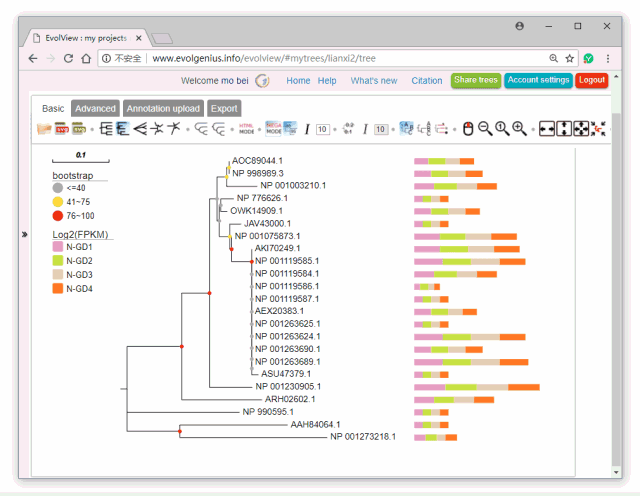Zoom in with the plus magnifier

[519, 129]
